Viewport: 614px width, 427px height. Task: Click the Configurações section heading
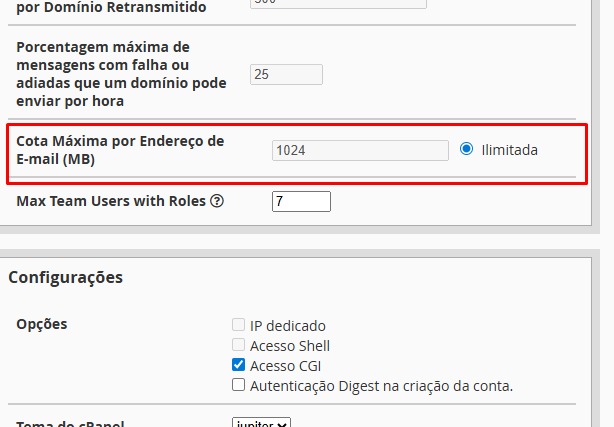[66, 277]
